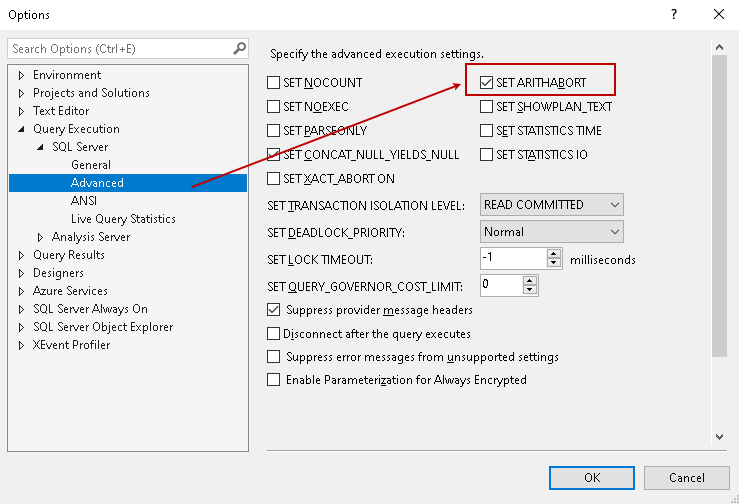The height and width of the screenshot is (504, 739).
Task: Select the General page under SQL Server
Action: pyautogui.click(x=91, y=165)
